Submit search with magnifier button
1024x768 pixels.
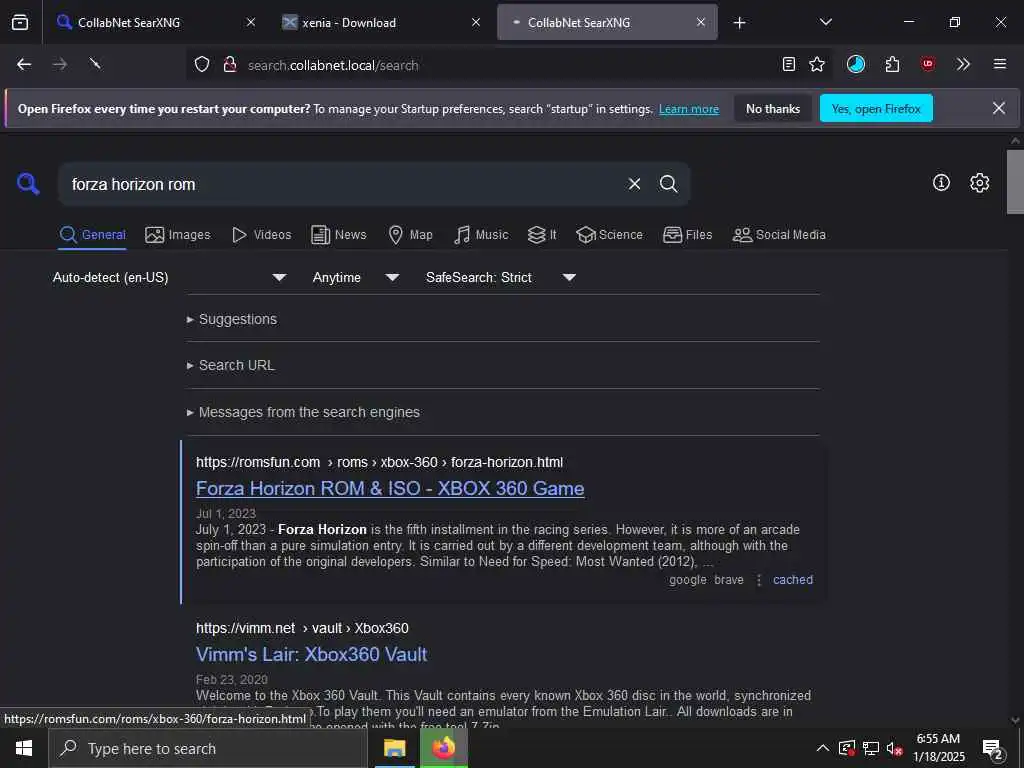click(x=668, y=184)
